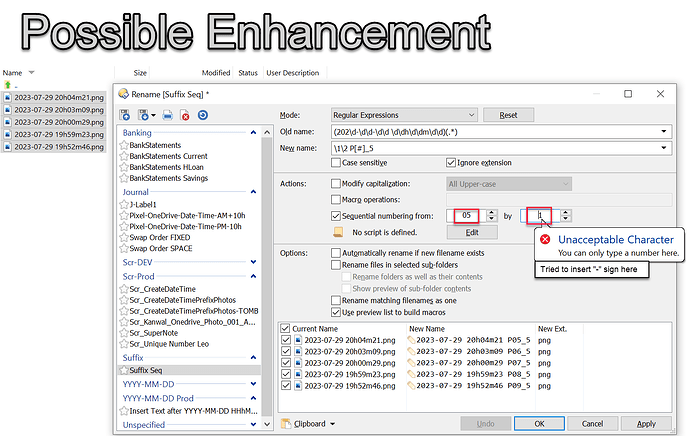Click the User Description column header
690x436 pixels.
tap(293, 73)
